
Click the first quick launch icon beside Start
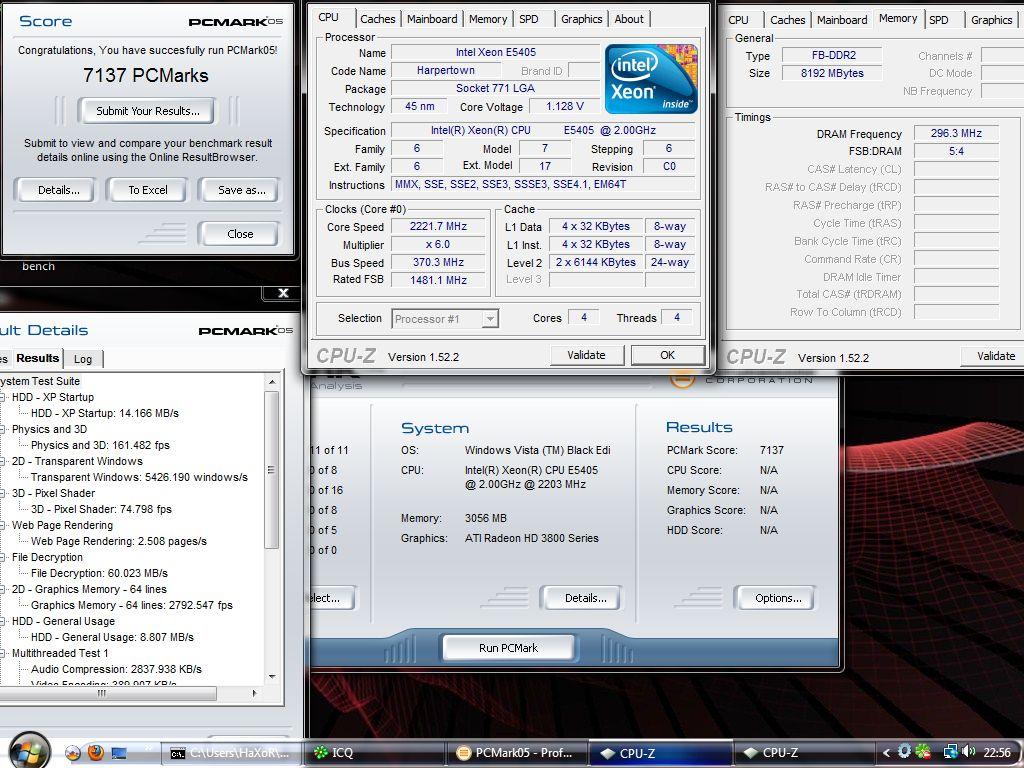point(73,753)
